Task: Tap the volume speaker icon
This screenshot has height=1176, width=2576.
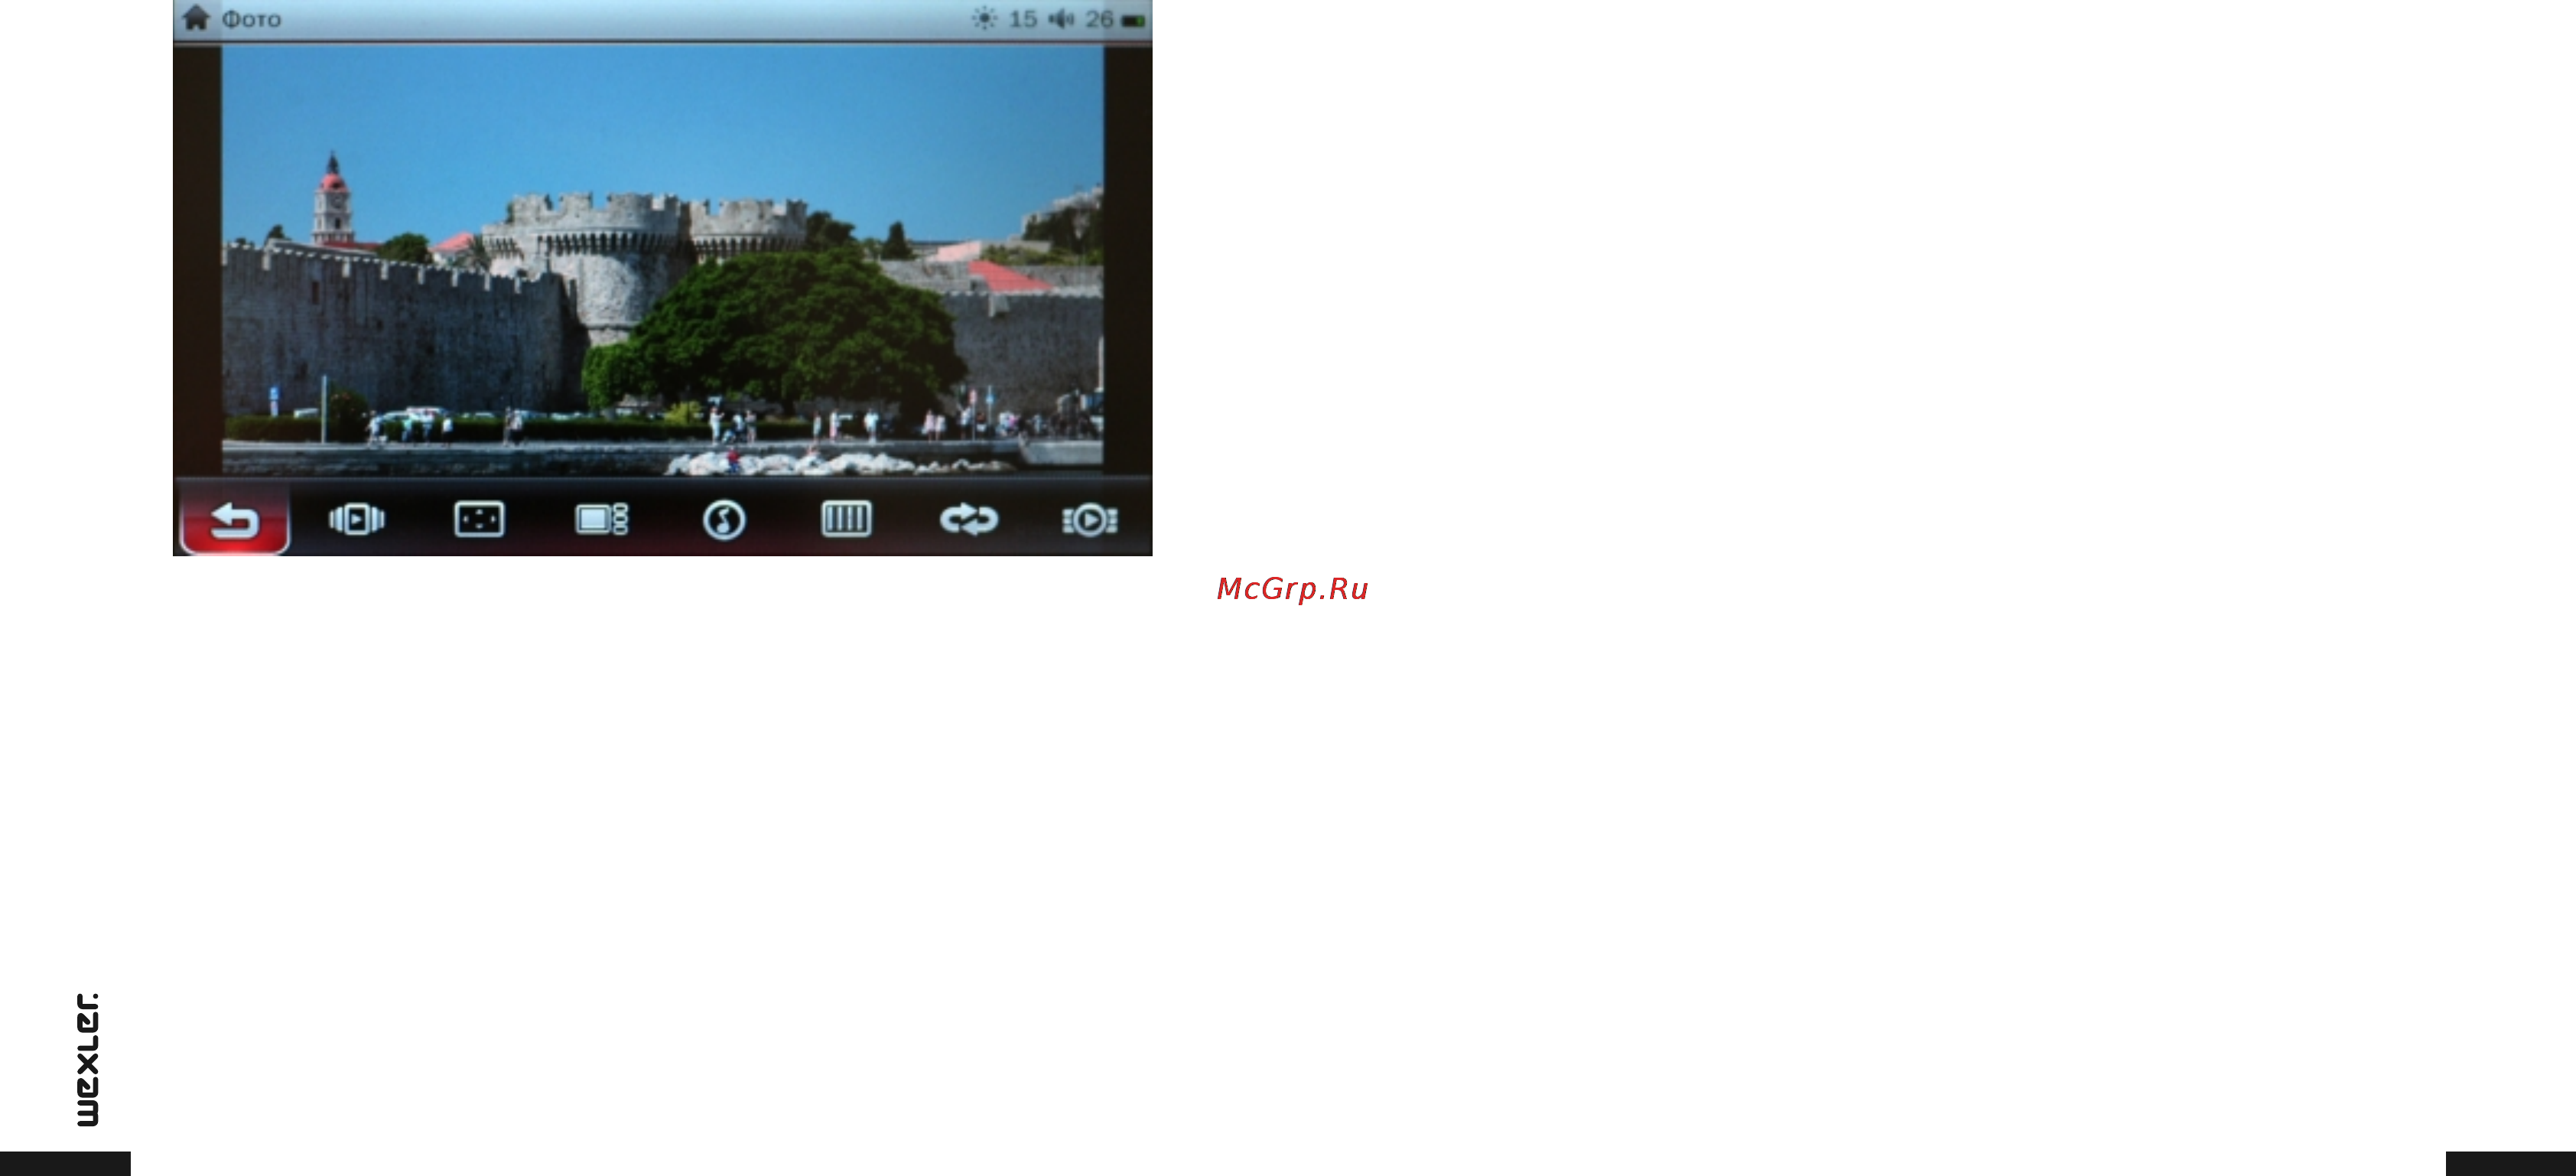Action: pos(1061,19)
